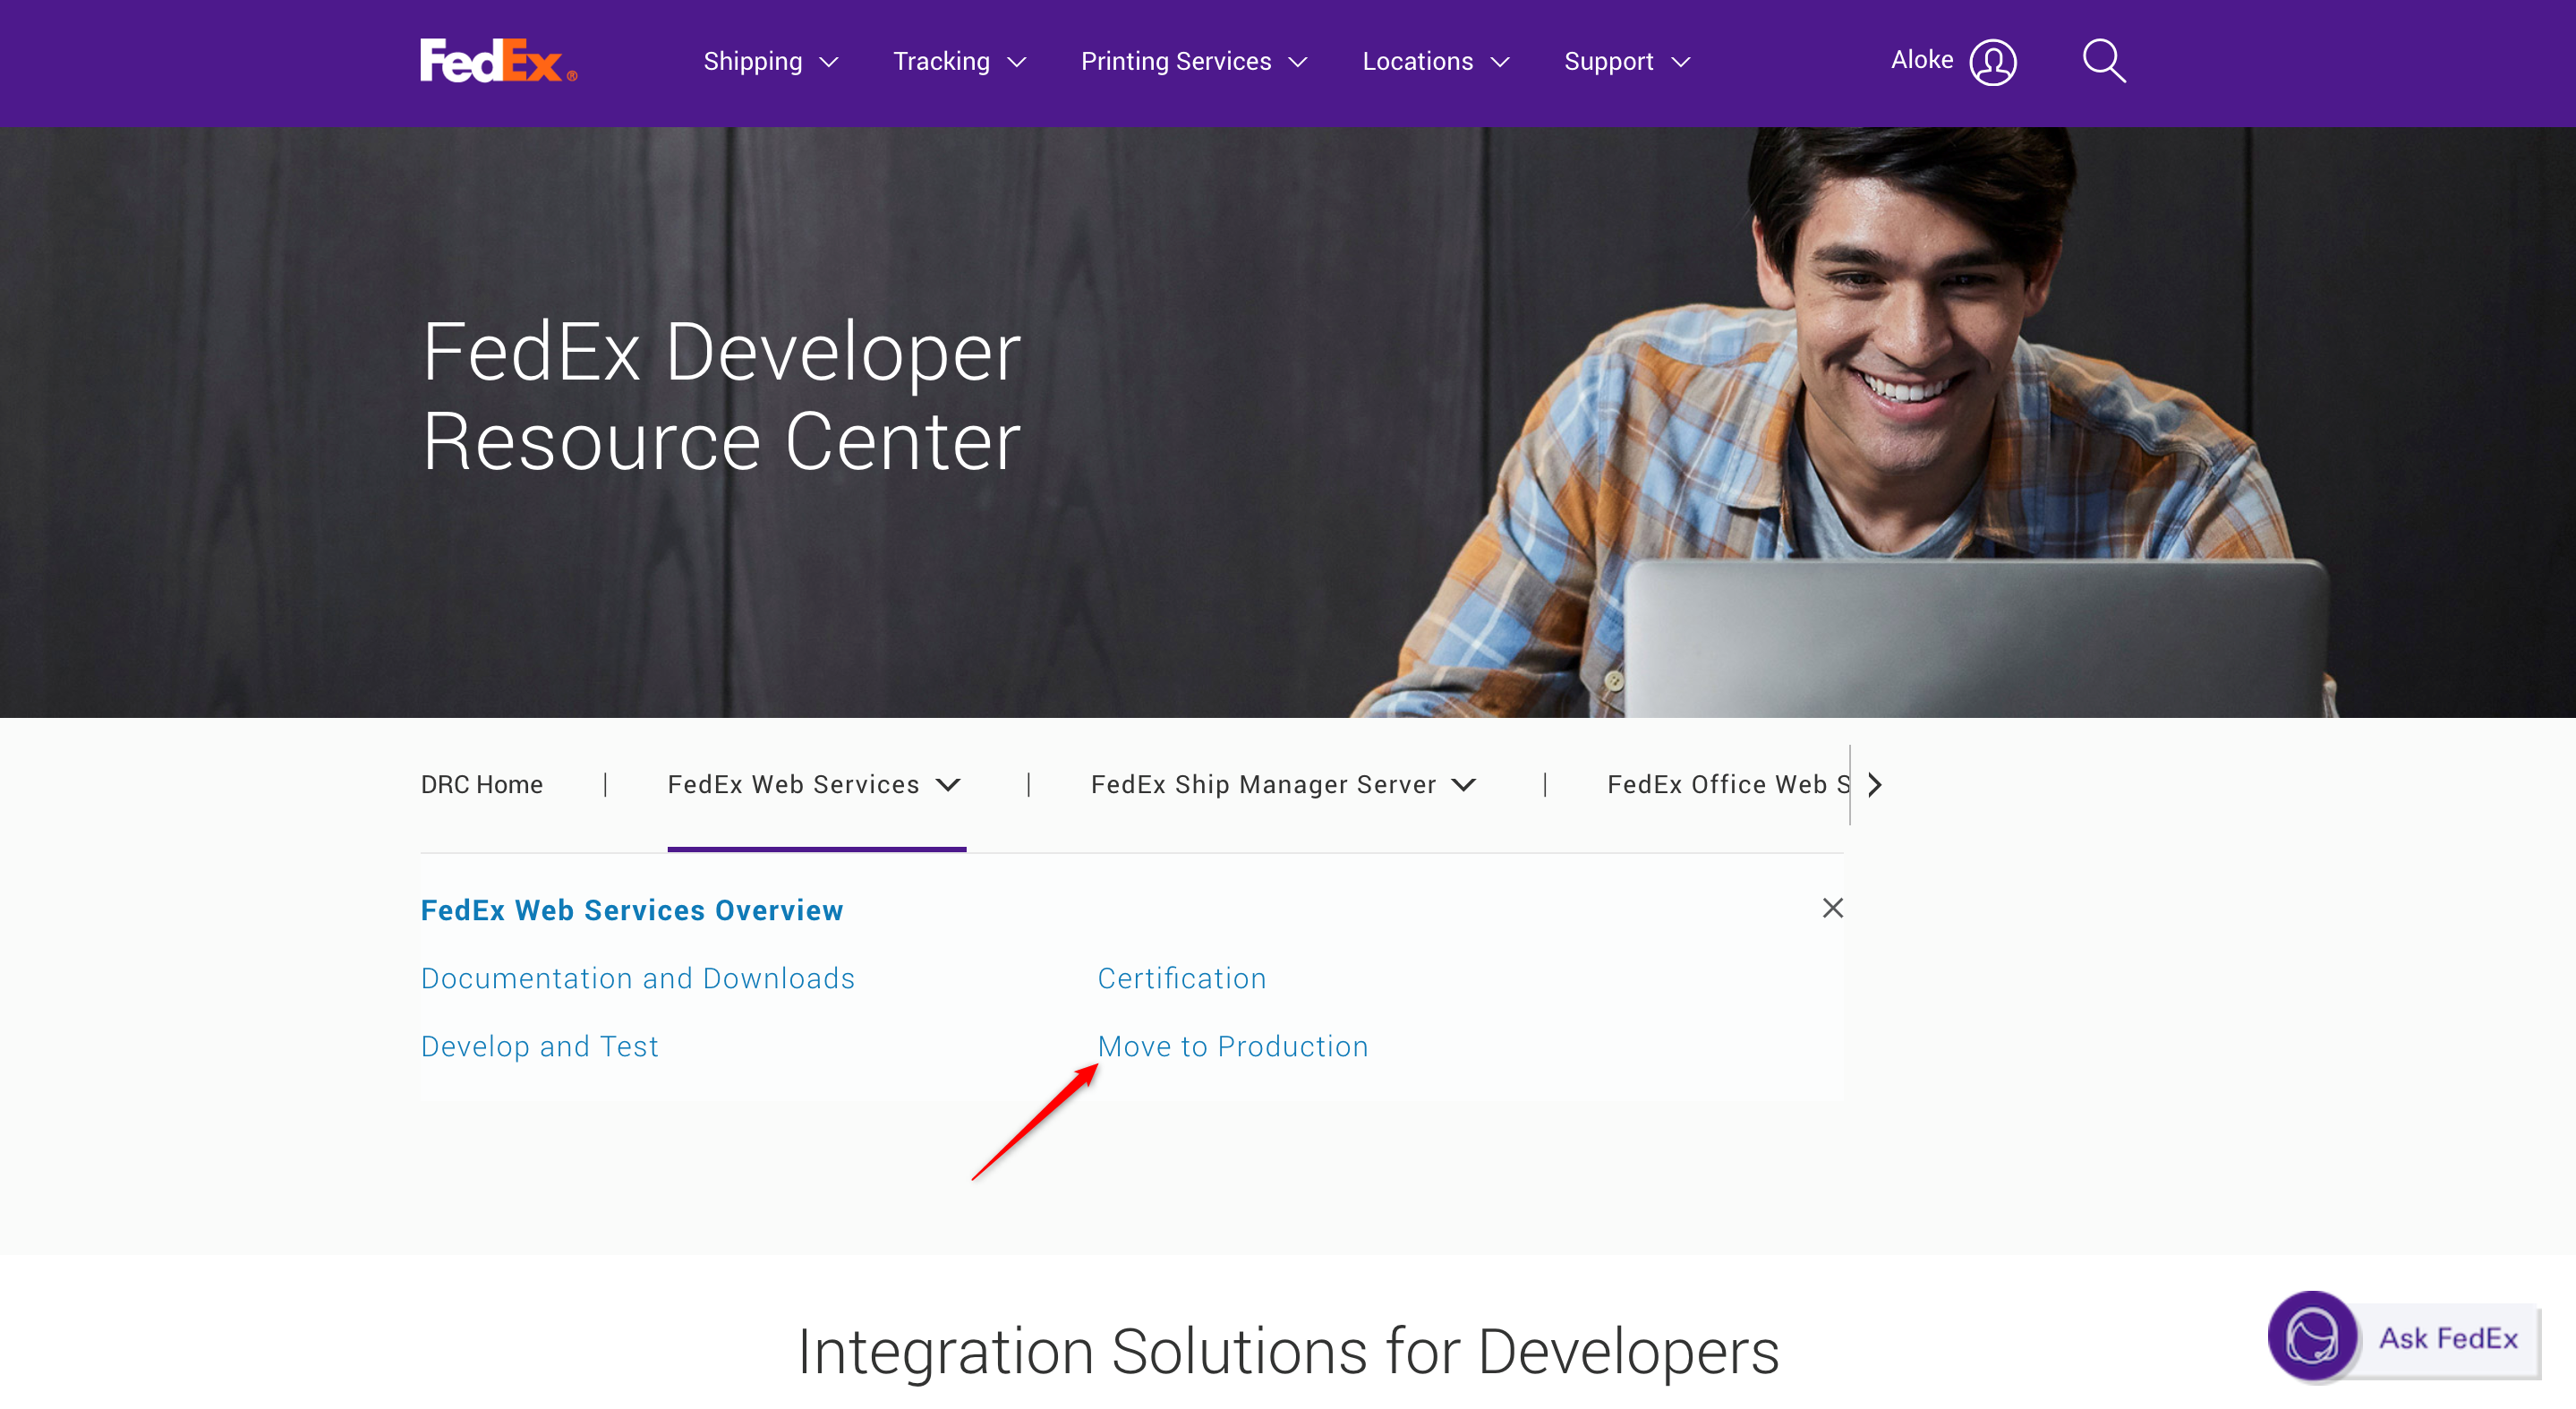The width and height of the screenshot is (2576, 1409).
Task: Open the Ask FedEx chat icon
Action: [x=2311, y=1336]
